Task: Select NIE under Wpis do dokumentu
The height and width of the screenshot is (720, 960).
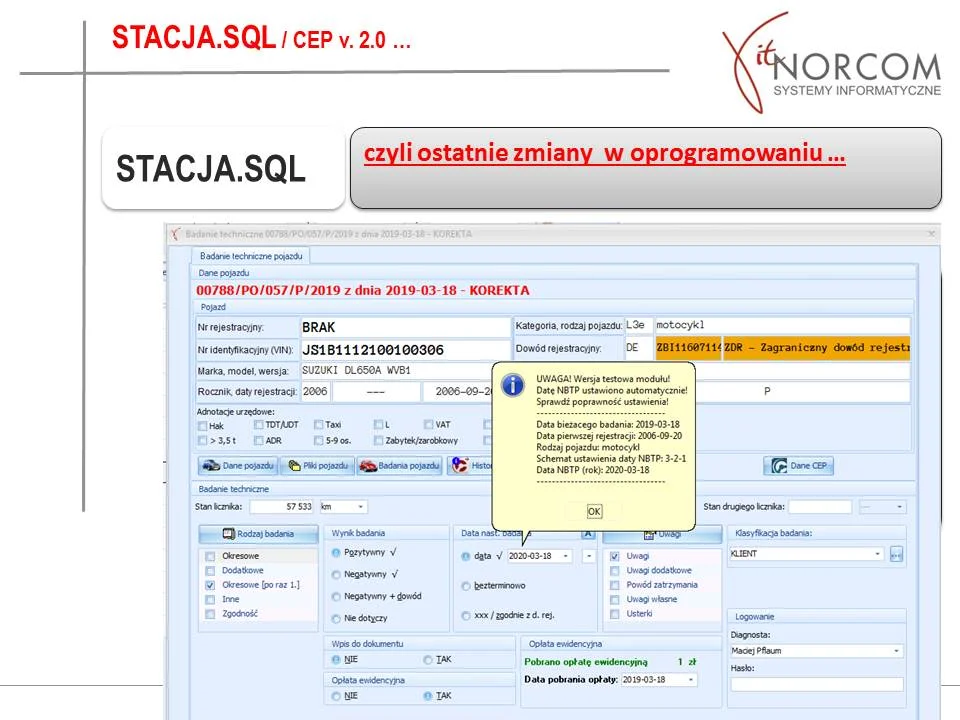Action: (x=336, y=660)
